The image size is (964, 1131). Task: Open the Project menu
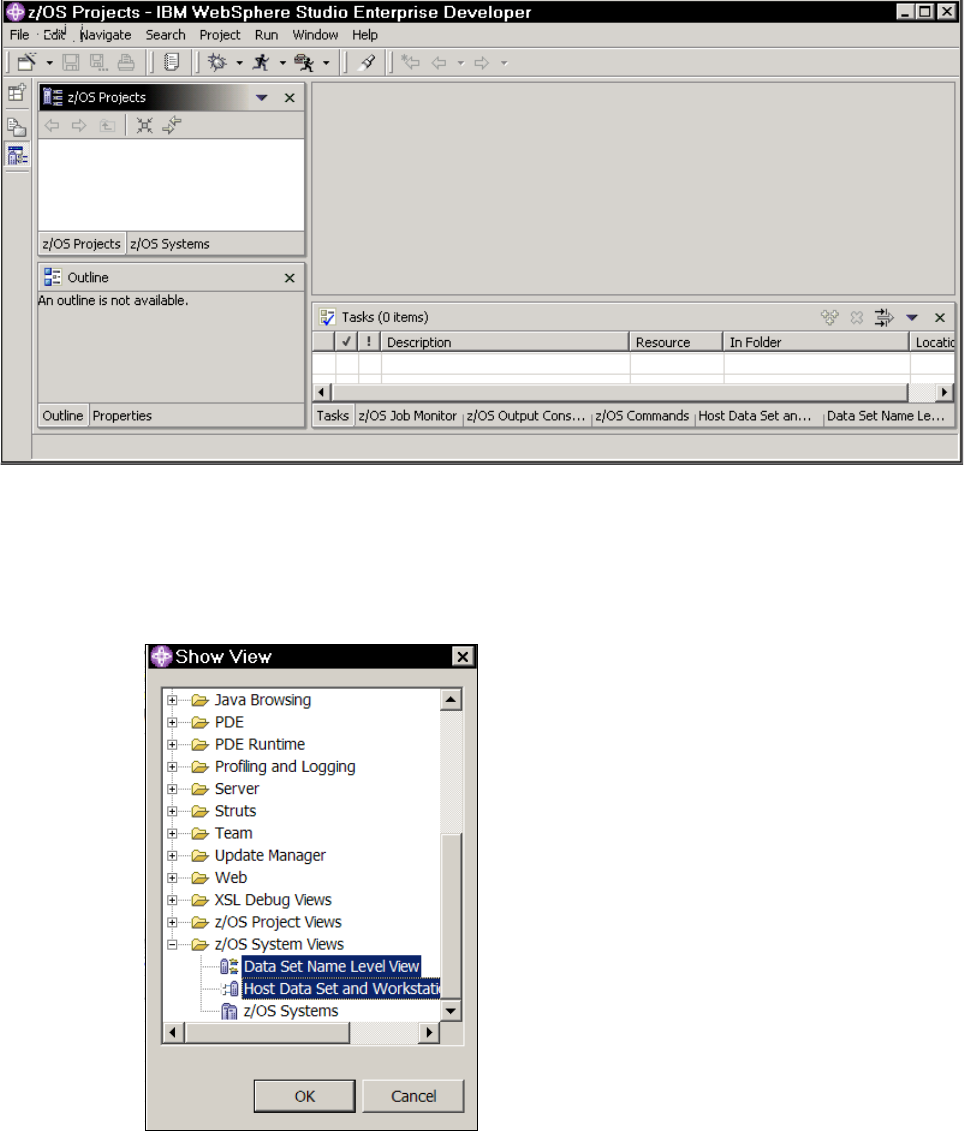click(x=219, y=34)
